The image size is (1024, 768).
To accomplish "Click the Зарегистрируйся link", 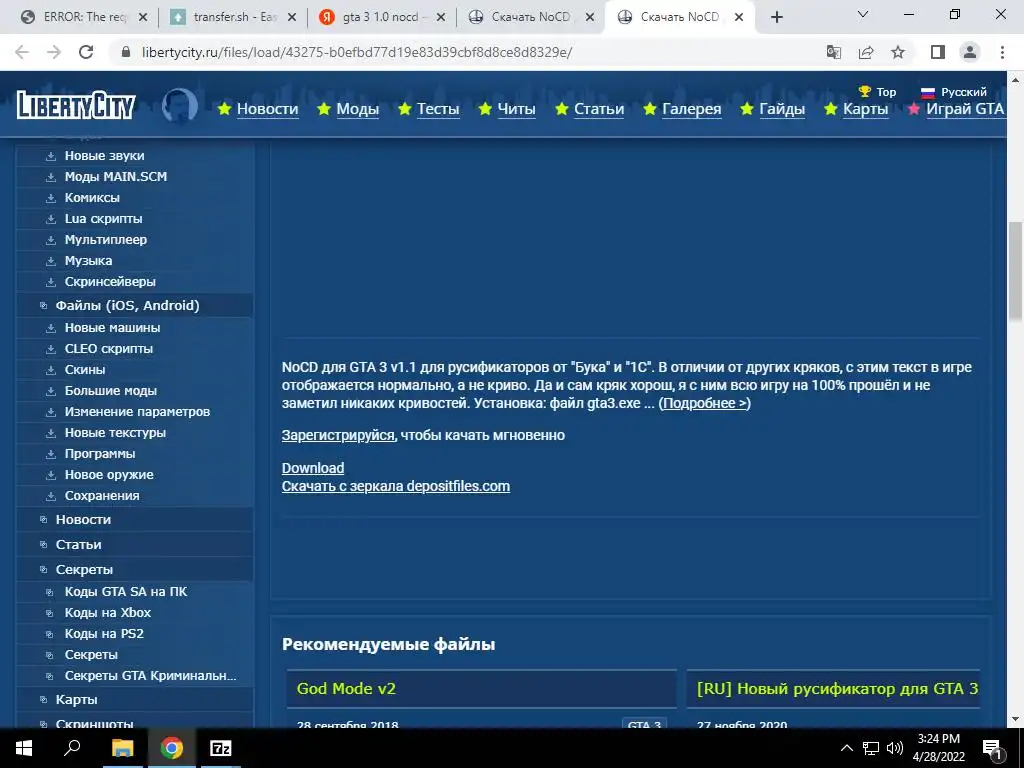I will pos(338,435).
